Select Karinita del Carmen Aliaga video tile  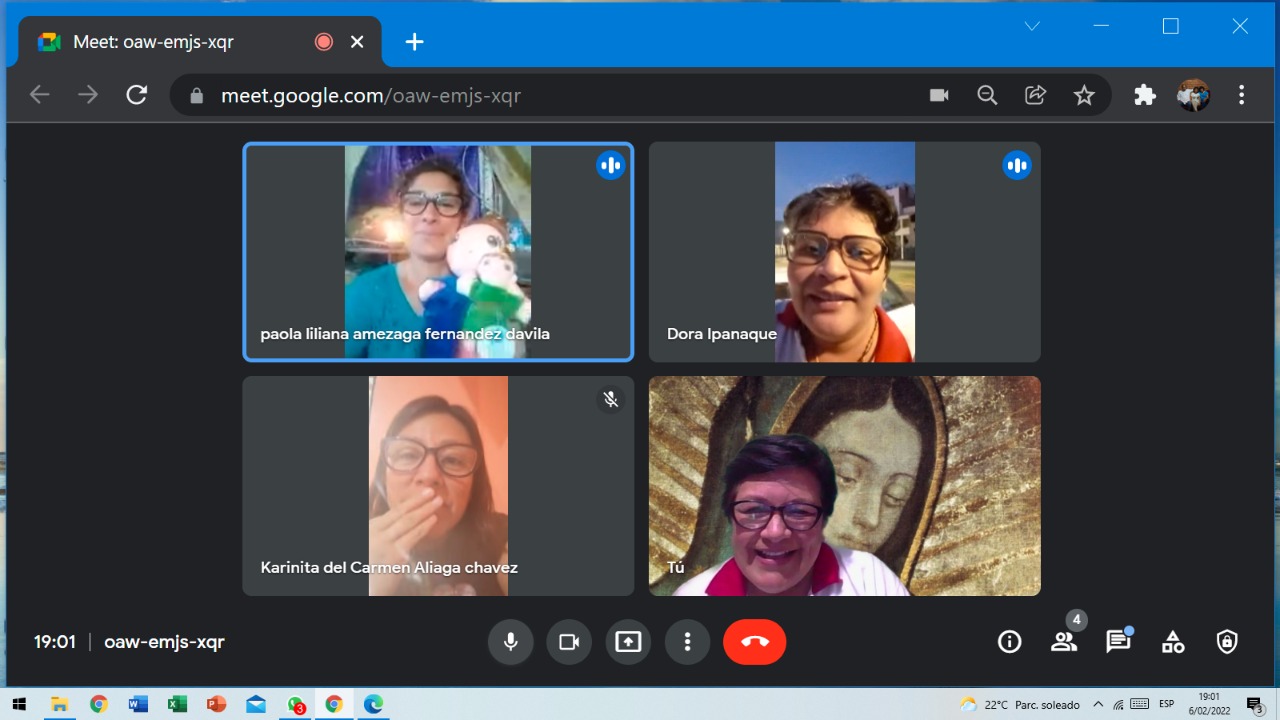click(x=438, y=486)
